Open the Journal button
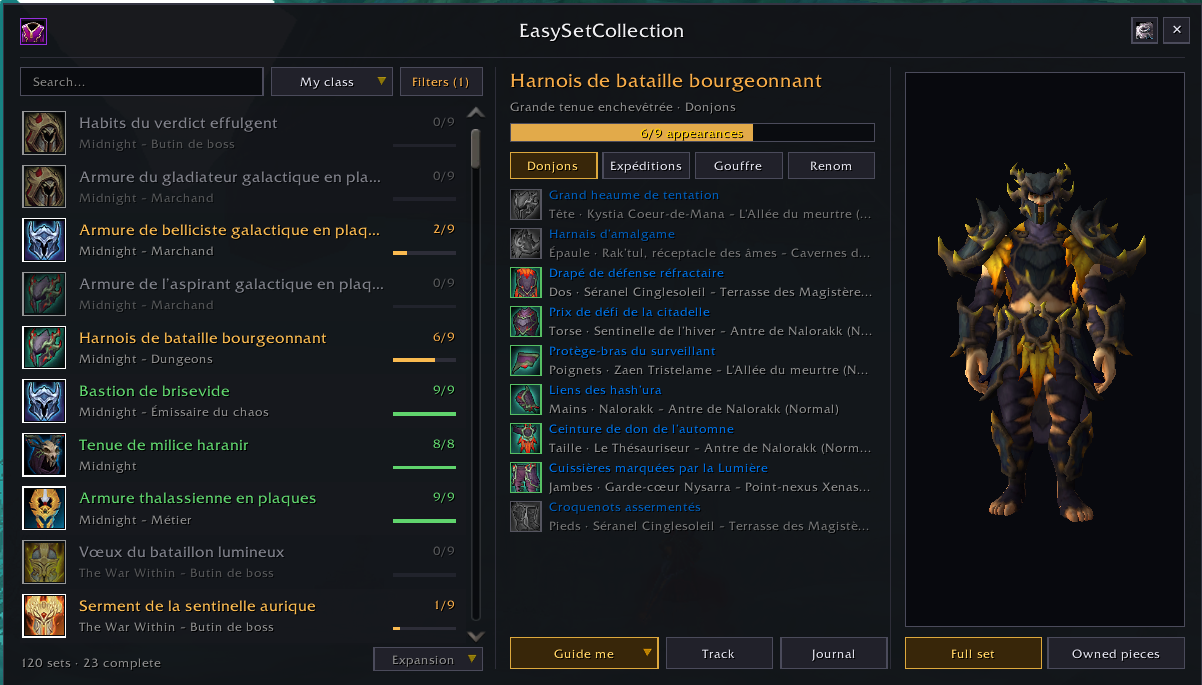Viewport: 1202px width, 685px height. [834, 653]
